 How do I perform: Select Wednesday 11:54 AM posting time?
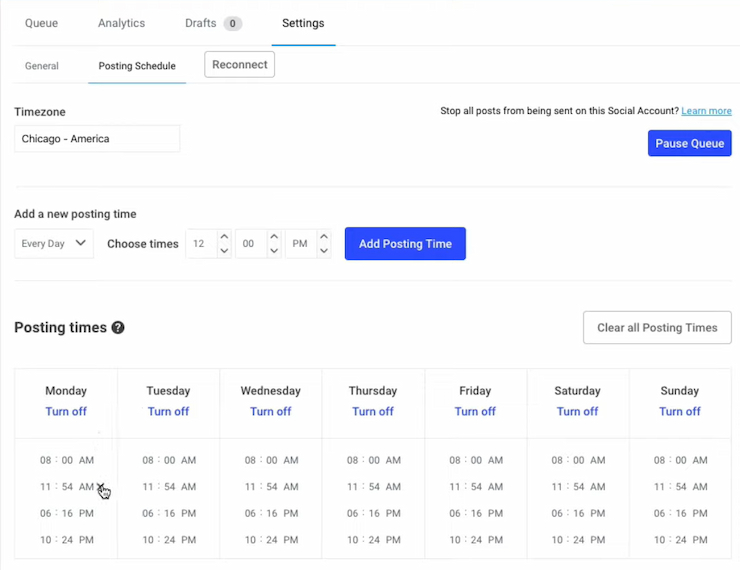(x=271, y=486)
